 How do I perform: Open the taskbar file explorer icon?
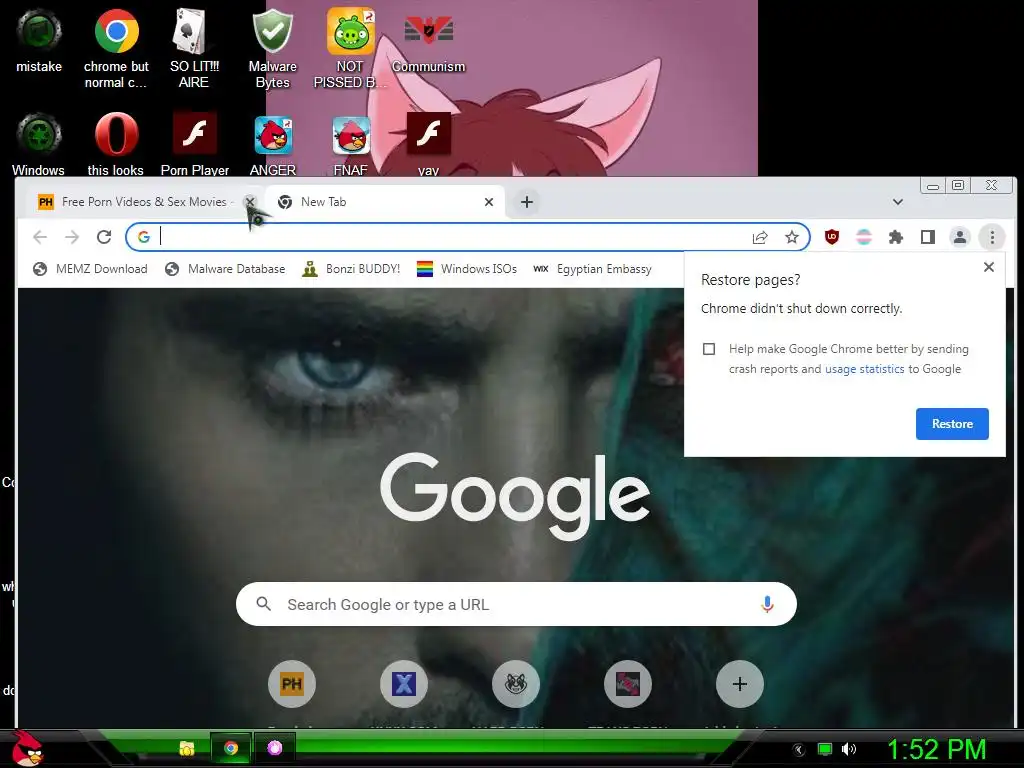tap(187, 748)
